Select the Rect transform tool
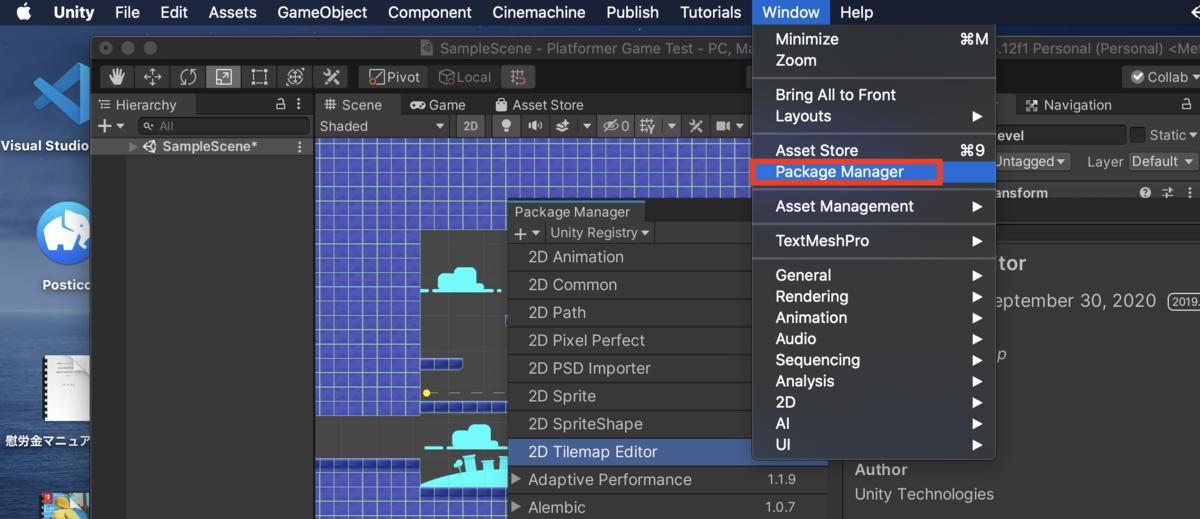The height and width of the screenshot is (519, 1200). click(259, 77)
